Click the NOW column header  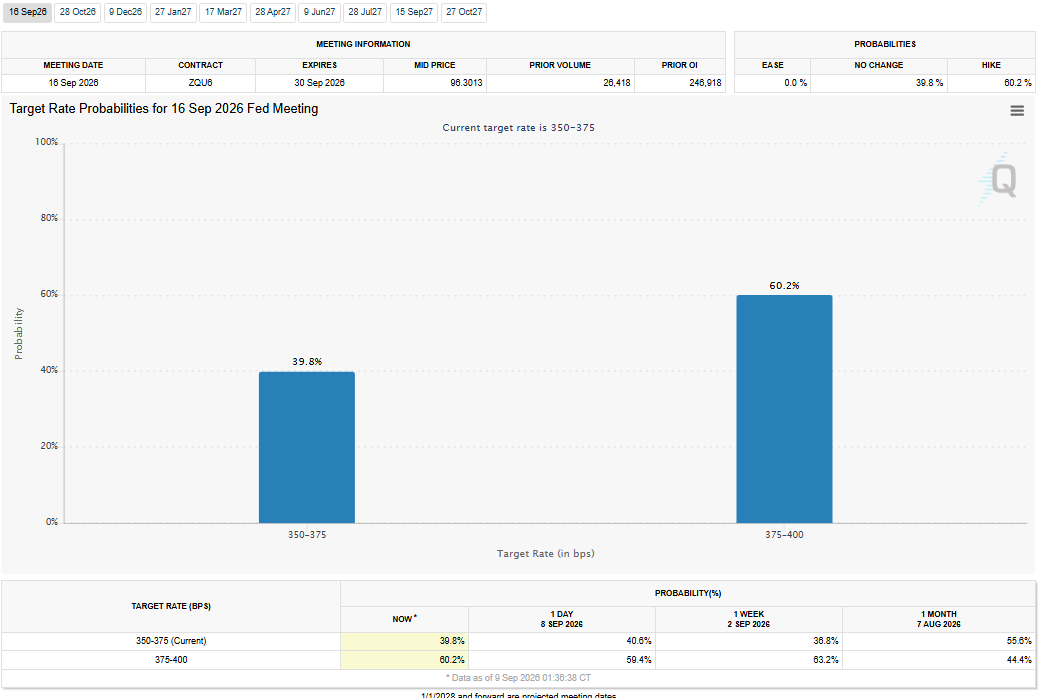click(x=404, y=619)
